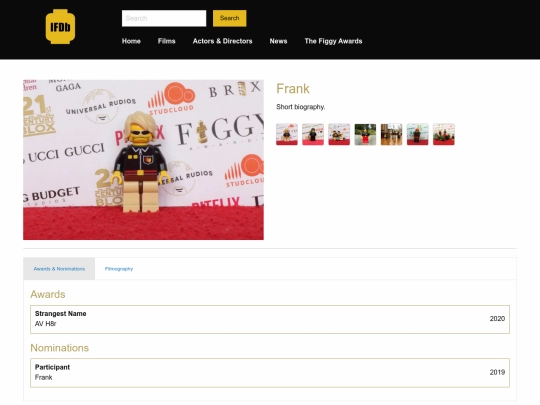Select third gallery thumbnail with group
This screenshot has width=540, height=405.
pyautogui.click(x=339, y=134)
